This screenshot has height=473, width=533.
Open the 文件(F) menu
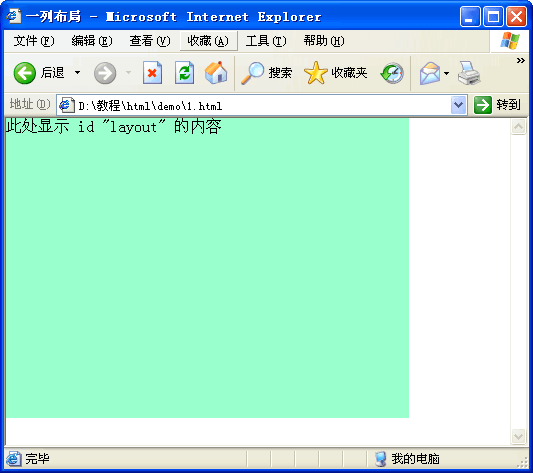click(34, 41)
